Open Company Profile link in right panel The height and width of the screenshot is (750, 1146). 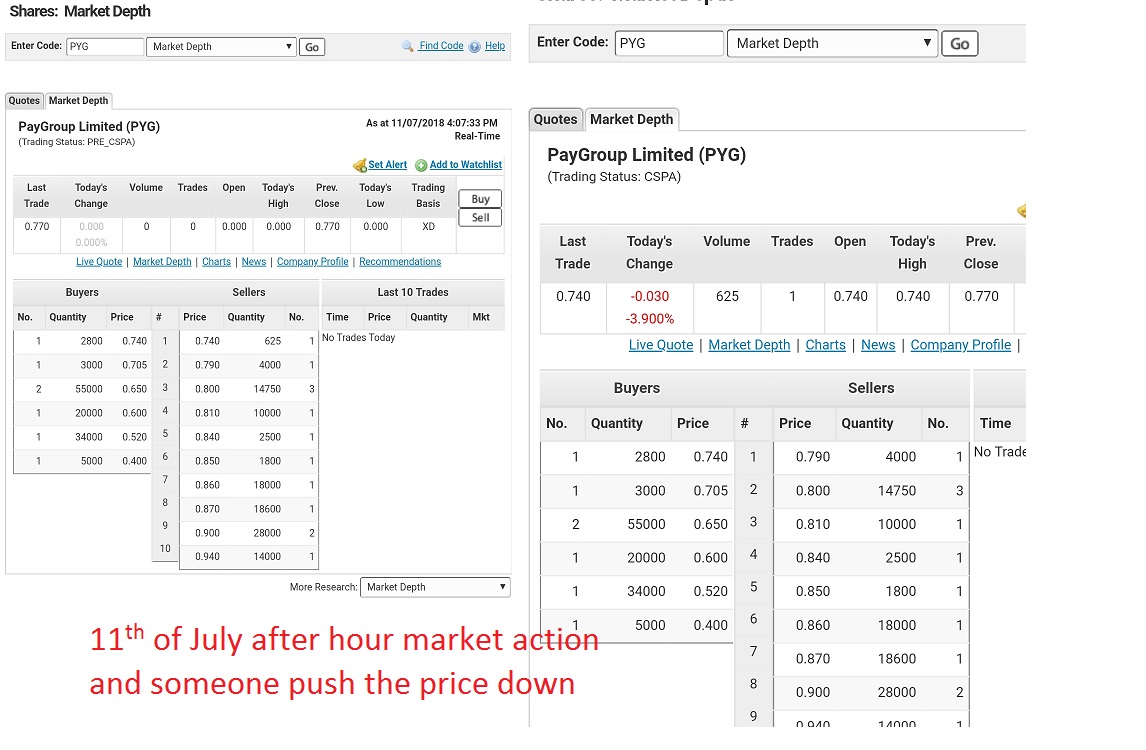tap(960, 345)
